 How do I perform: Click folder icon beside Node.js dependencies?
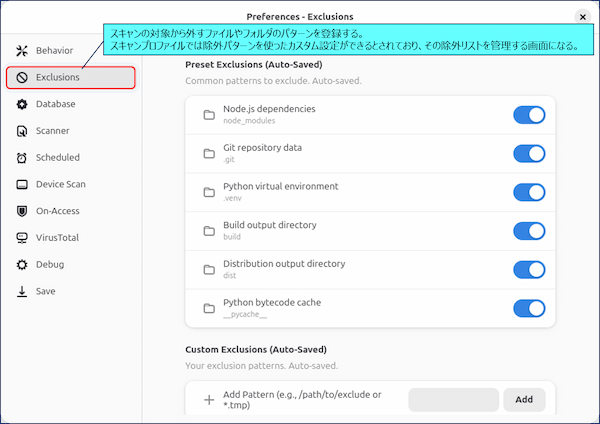pos(209,115)
